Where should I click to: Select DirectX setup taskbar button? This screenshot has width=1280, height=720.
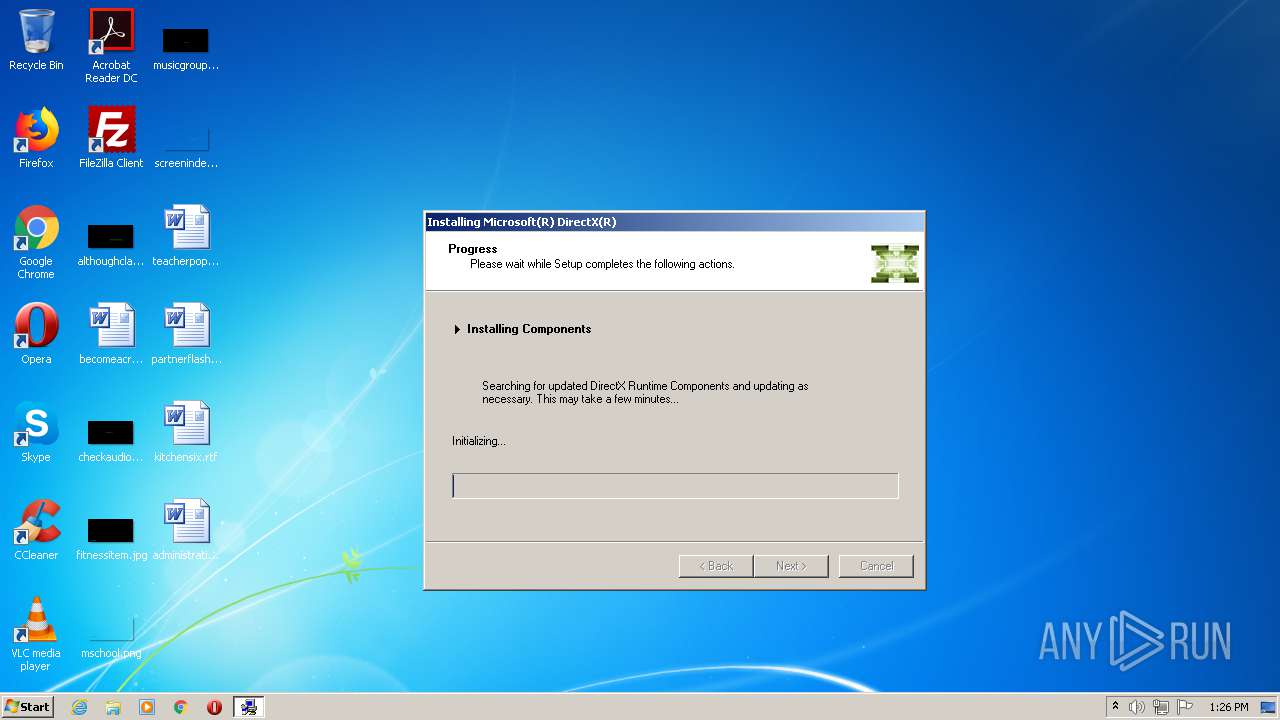pyautogui.click(x=248, y=707)
